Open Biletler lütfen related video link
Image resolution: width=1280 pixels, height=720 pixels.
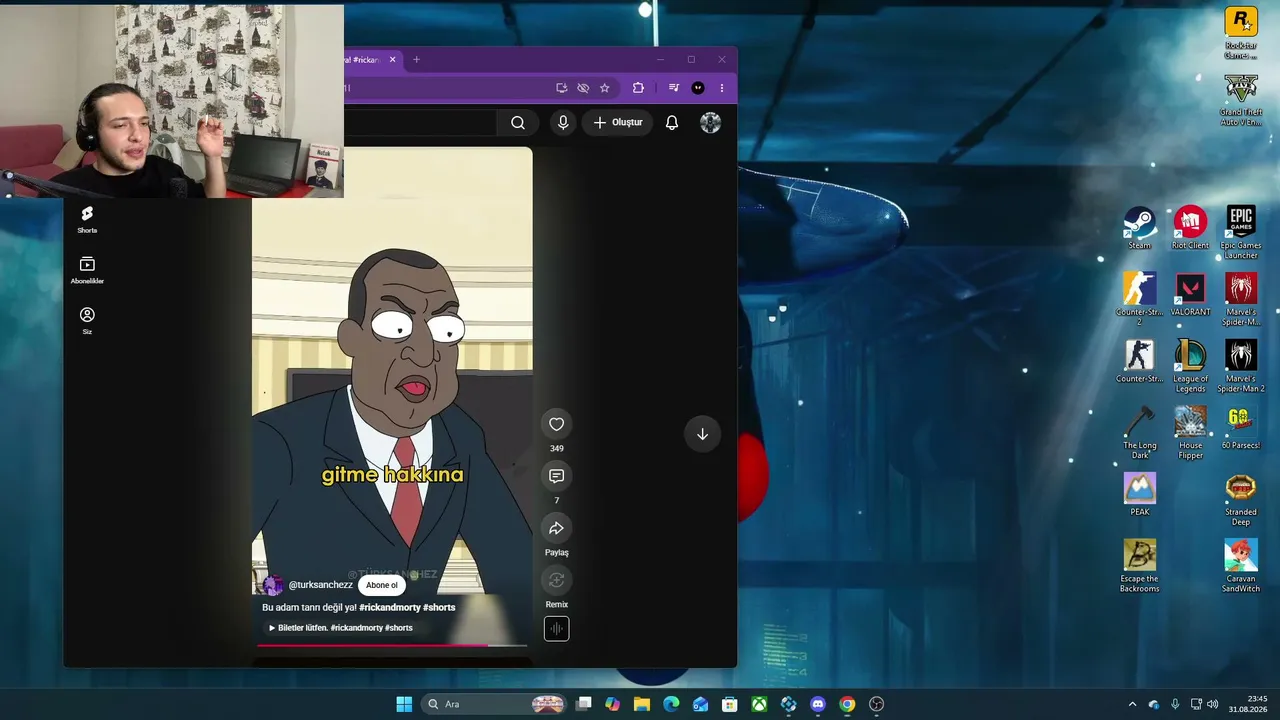click(340, 628)
